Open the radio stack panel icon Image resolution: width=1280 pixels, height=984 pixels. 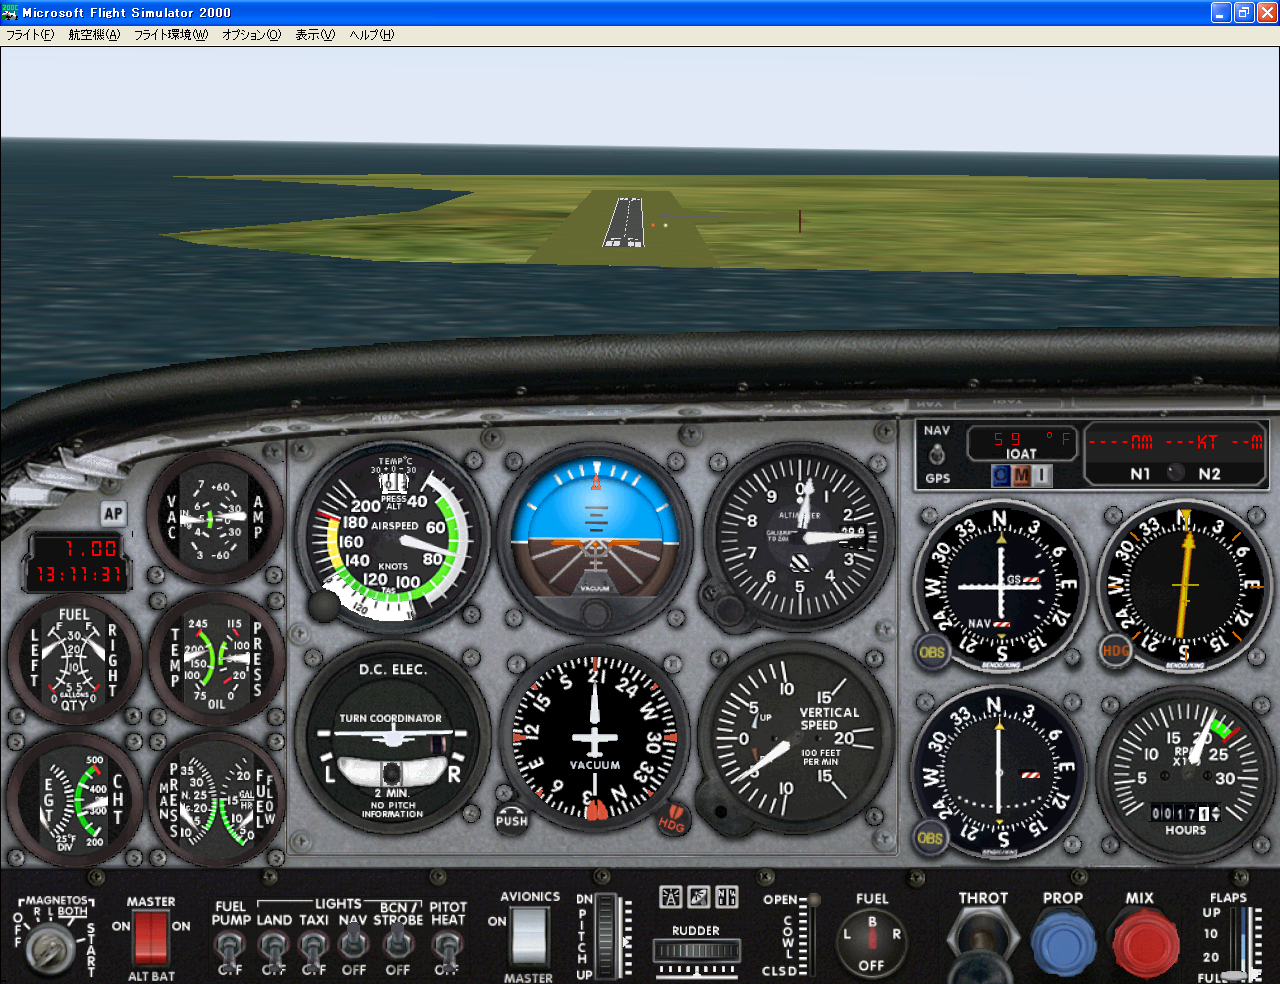670,897
